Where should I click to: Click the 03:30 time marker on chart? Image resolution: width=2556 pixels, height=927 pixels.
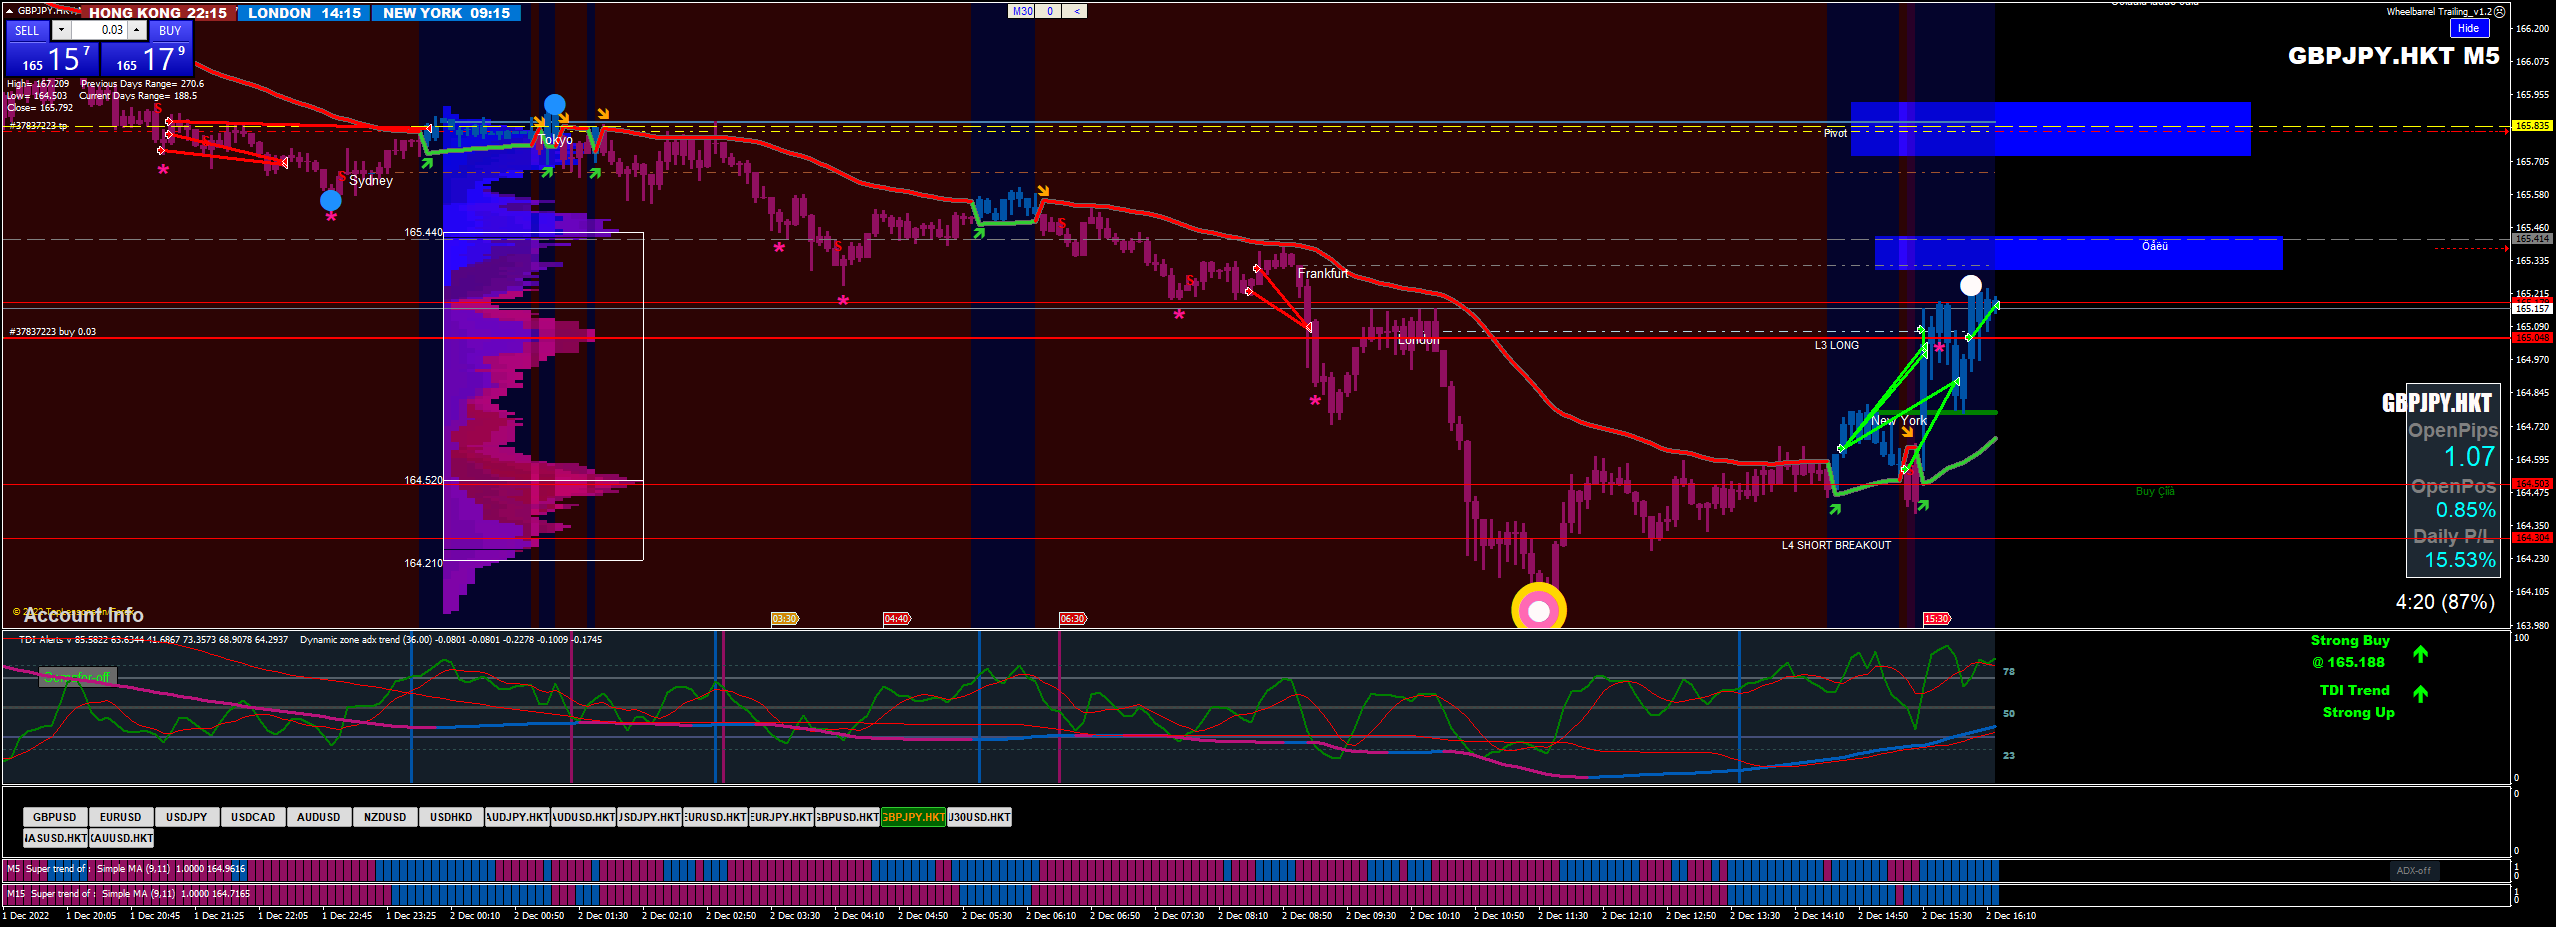click(x=785, y=619)
